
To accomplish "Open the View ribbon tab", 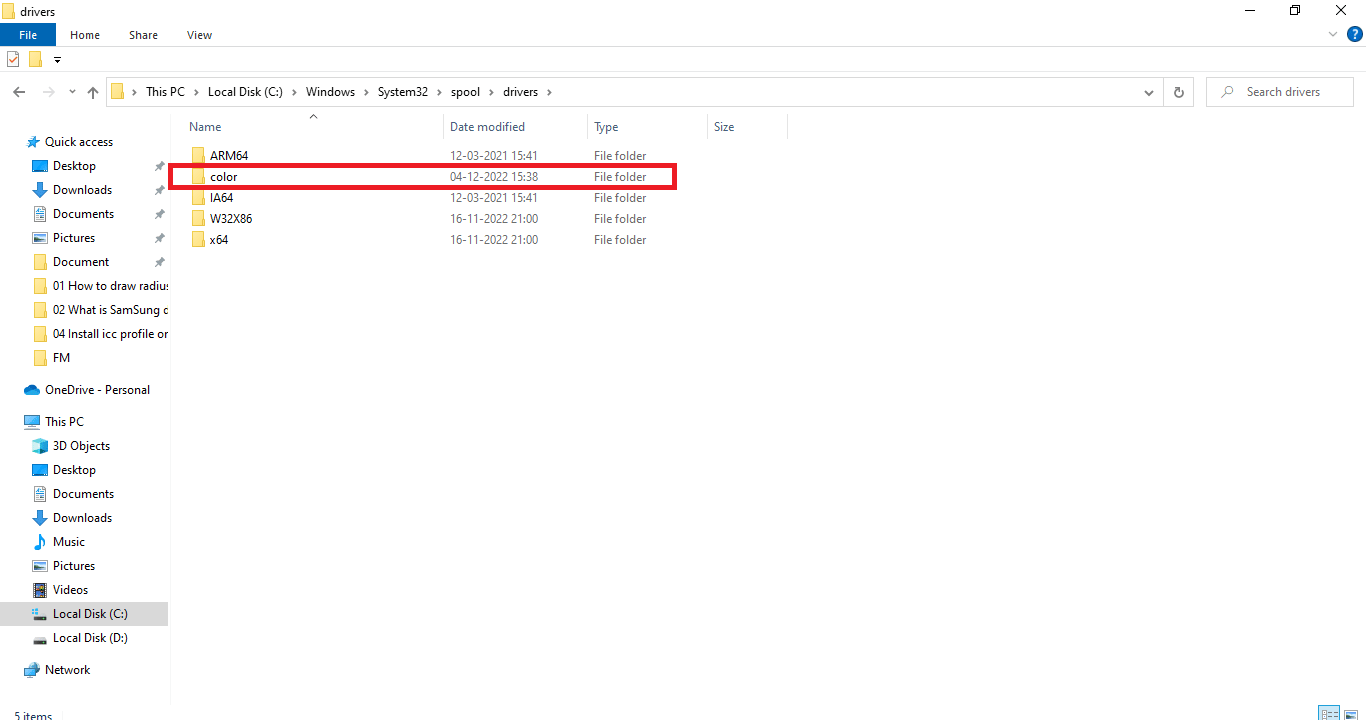I will (199, 35).
